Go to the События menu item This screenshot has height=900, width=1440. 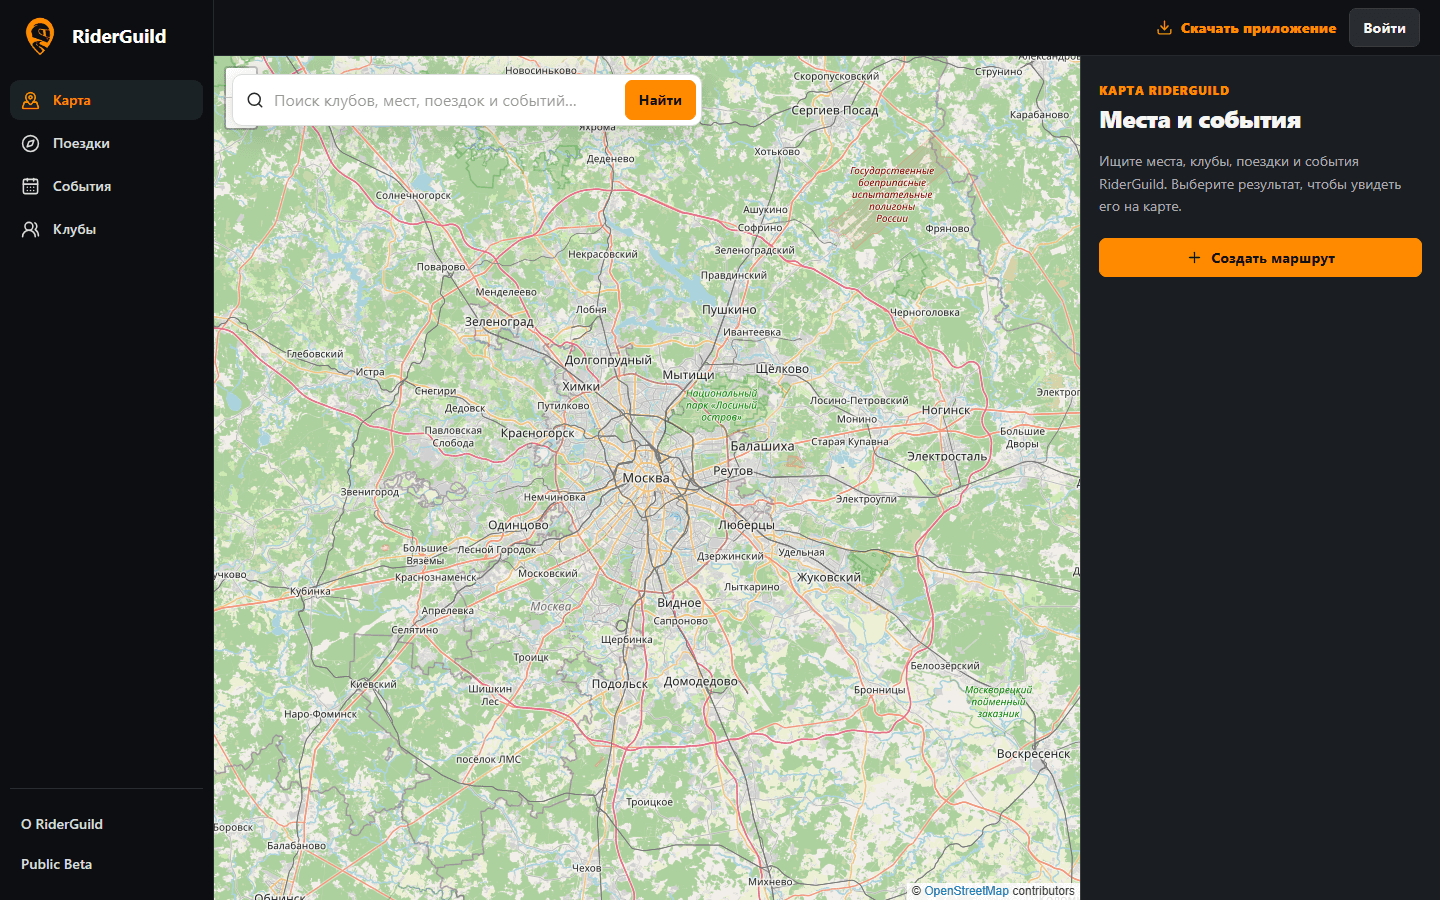(x=106, y=186)
